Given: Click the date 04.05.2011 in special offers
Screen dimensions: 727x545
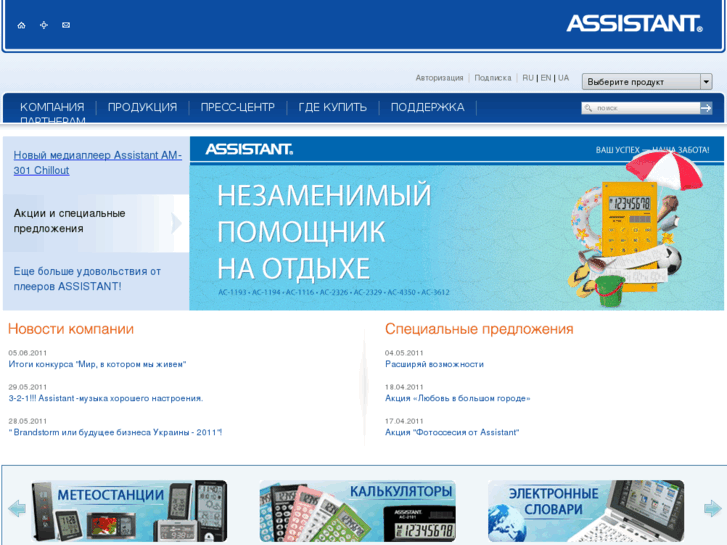Looking at the screenshot, I should (x=404, y=353).
